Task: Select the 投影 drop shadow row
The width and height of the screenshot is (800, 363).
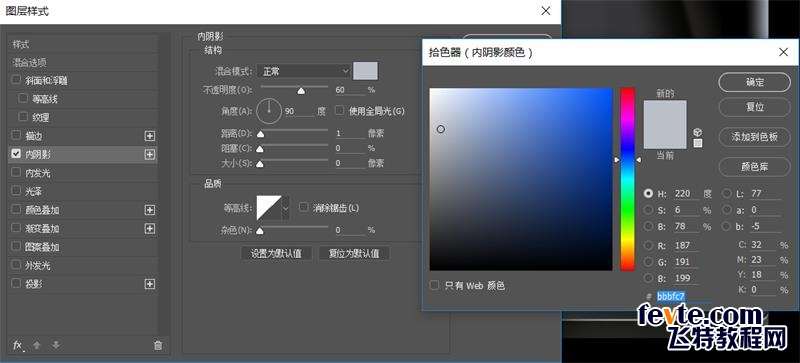Action: tap(83, 284)
